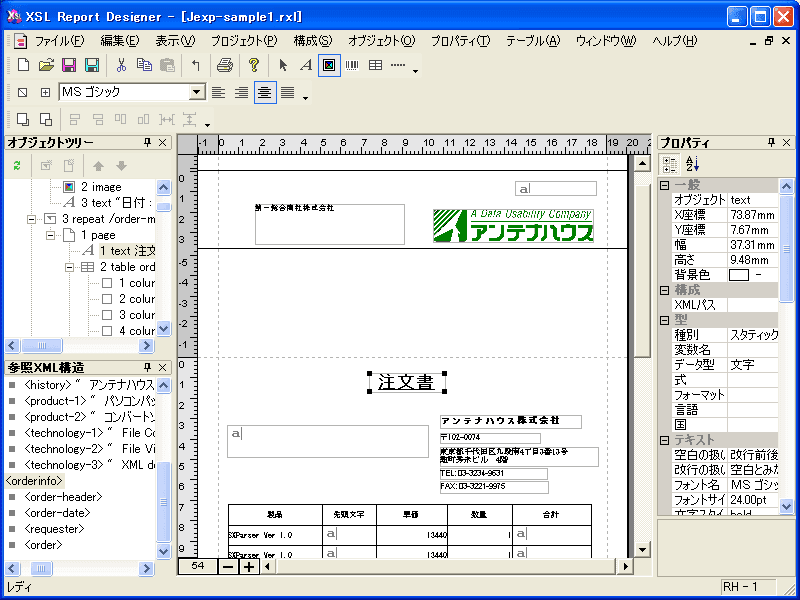Select the <order-date> XML node

tap(57, 513)
